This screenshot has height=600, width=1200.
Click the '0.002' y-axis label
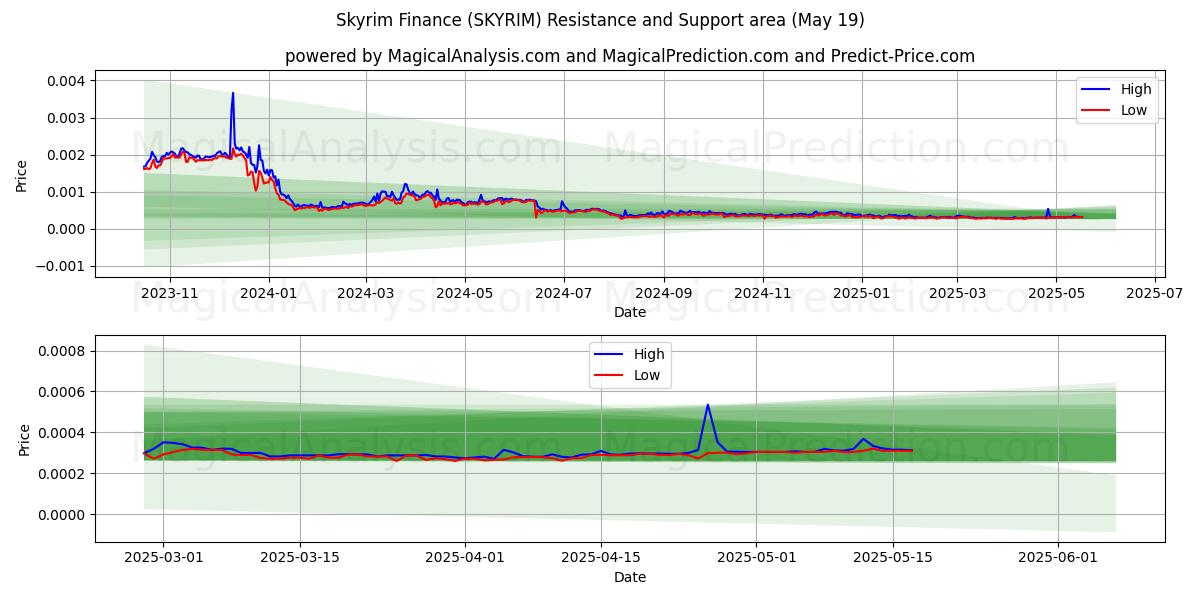click(68, 155)
